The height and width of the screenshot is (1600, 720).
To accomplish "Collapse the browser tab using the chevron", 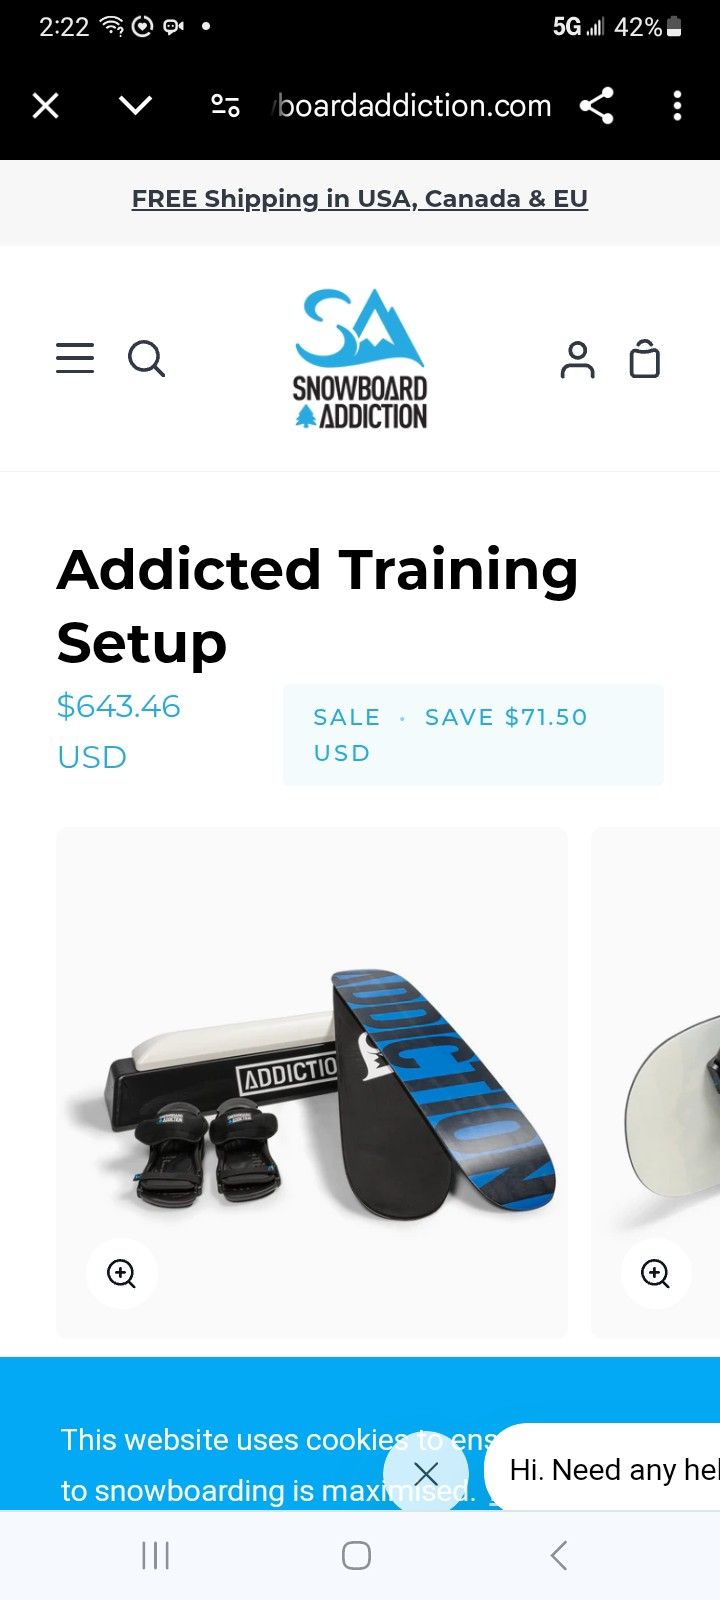I will pyautogui.click(x=135, y=105).
